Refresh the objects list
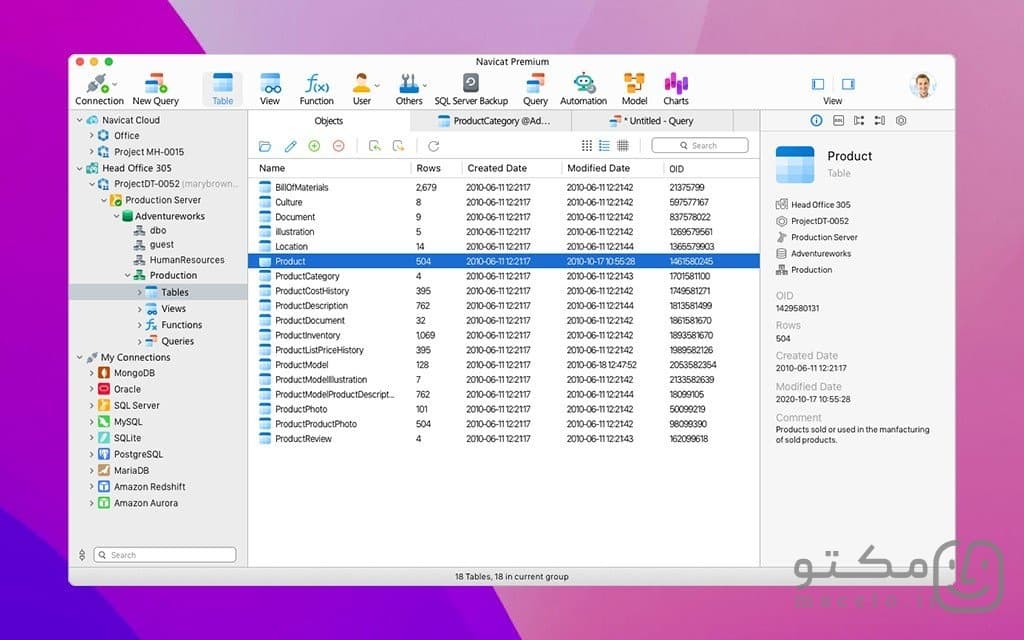 pyautogui.click(x=434, y=146)
